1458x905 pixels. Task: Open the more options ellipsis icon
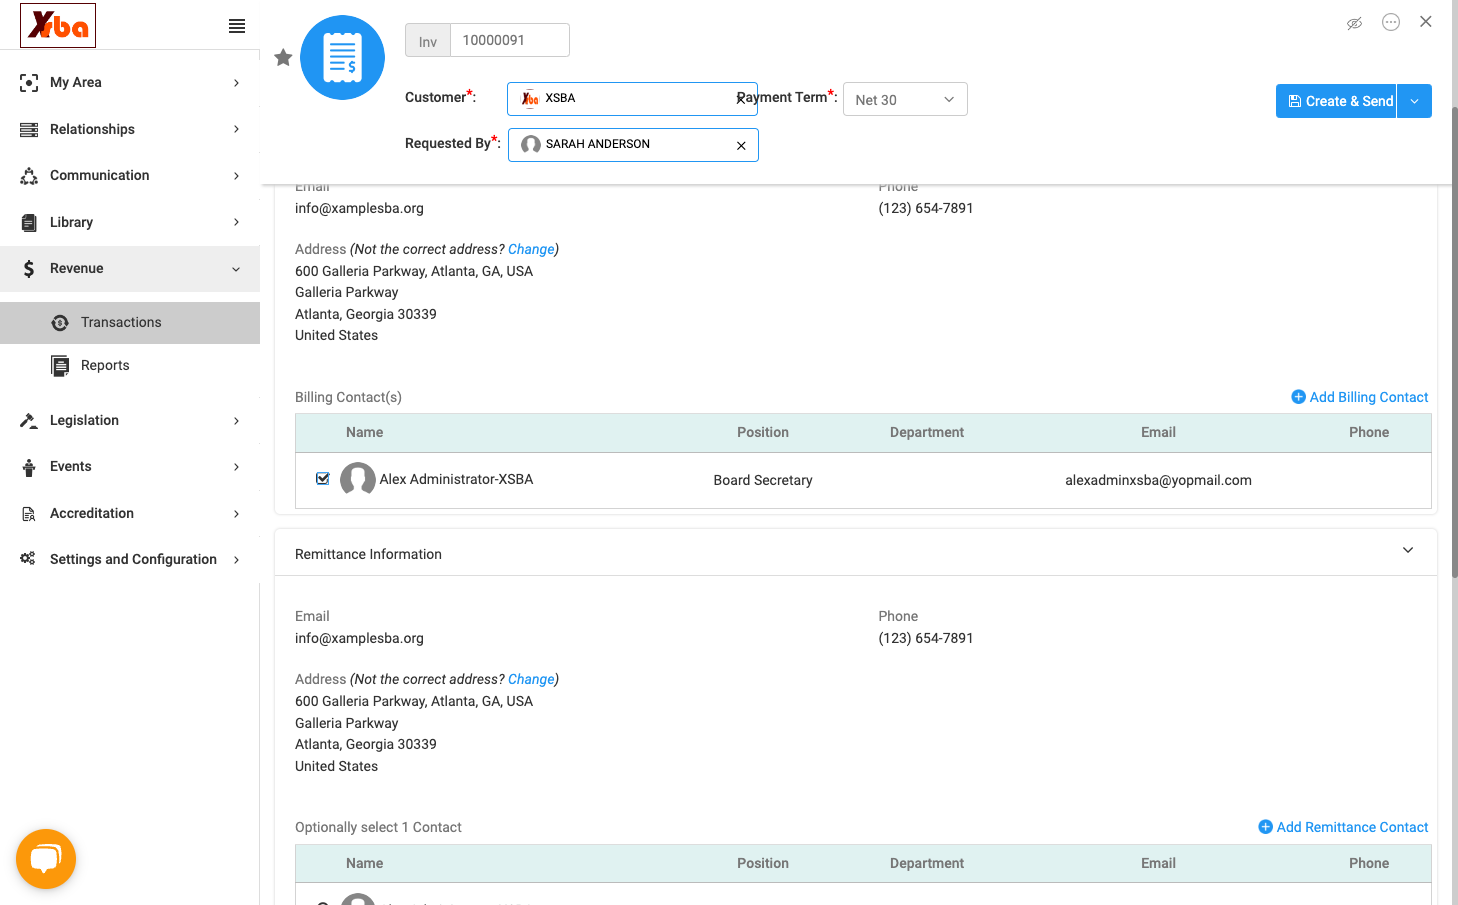(x=1391, y=22)
